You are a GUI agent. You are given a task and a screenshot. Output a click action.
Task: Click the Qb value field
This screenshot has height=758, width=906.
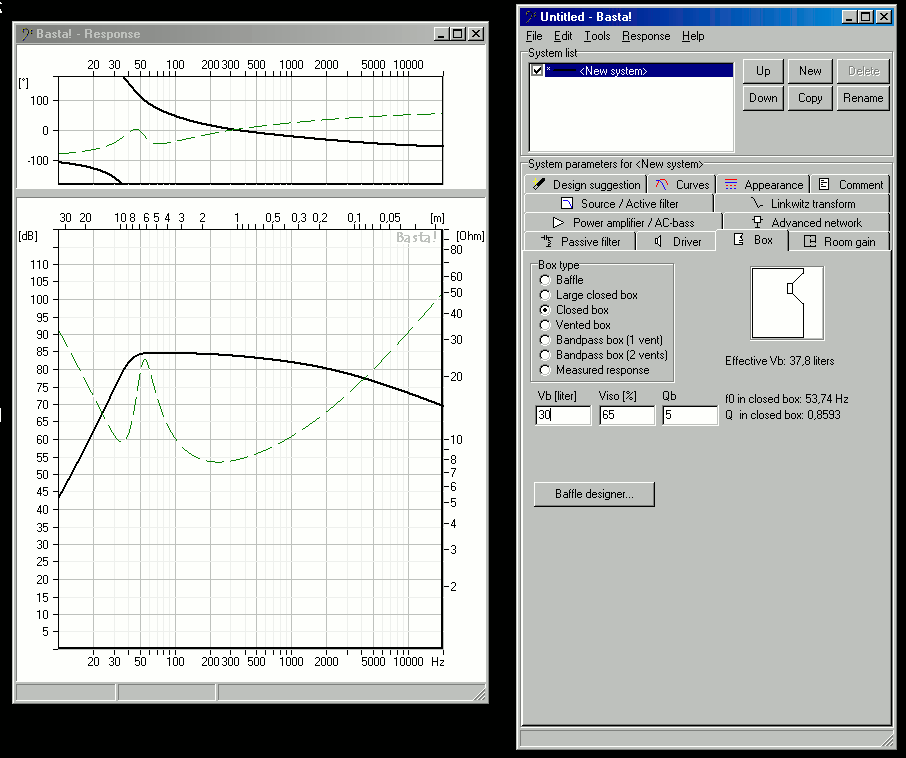pos(689,415)
